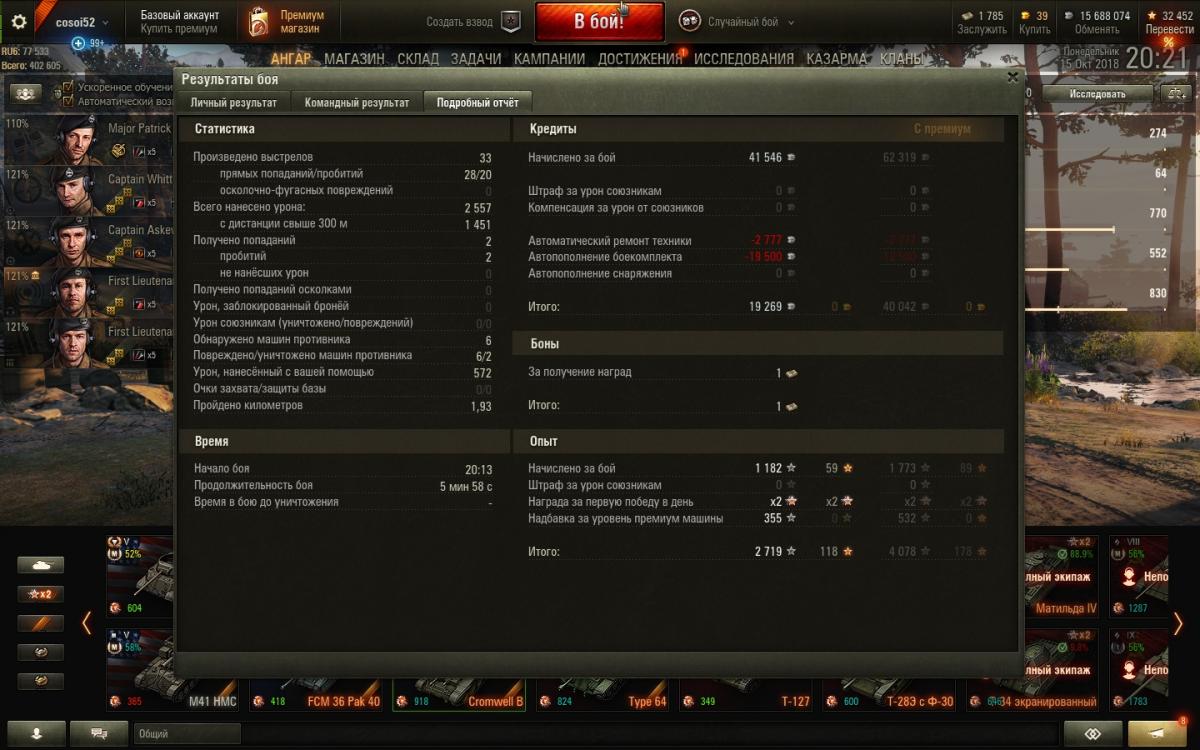Click the red В бой! button

[599, 22]
